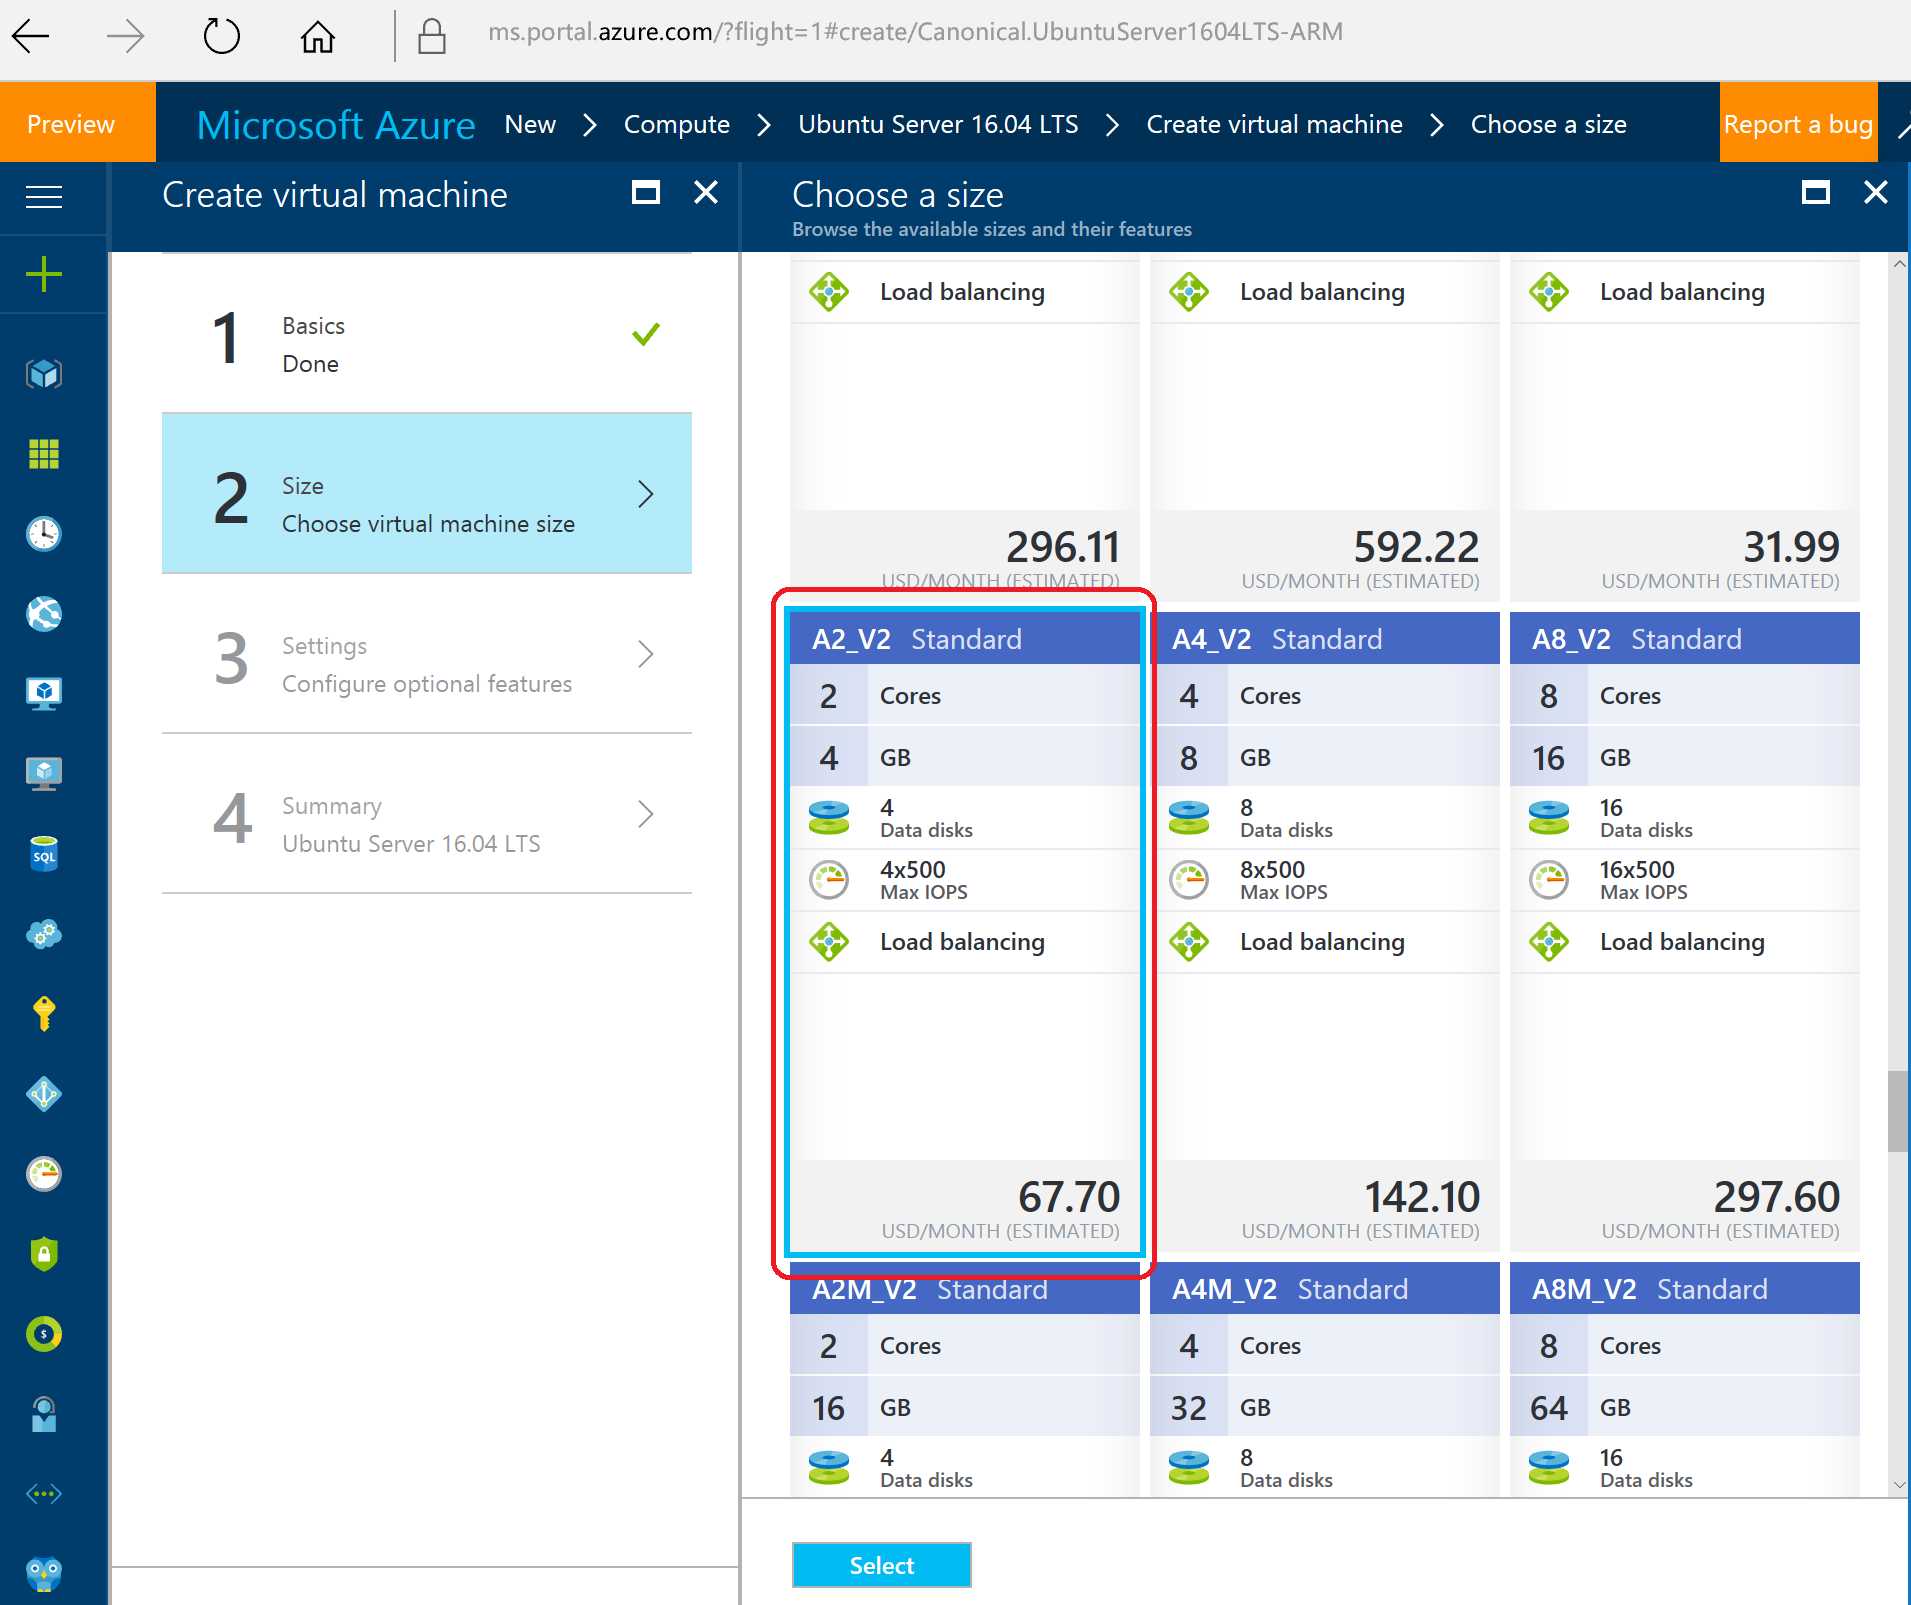The height and width of the screenshot is (1605, 1911).
Task: Click the size list scrollbar thumb
Action: (x=1898, y=1111)
